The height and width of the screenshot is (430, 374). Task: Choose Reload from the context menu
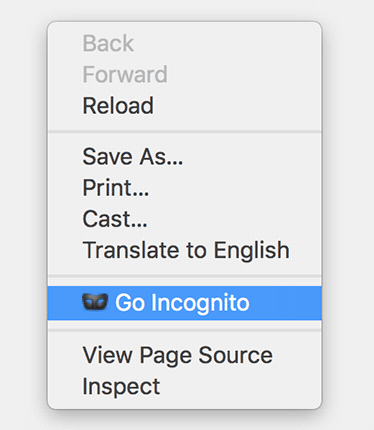tap(185, 106)
